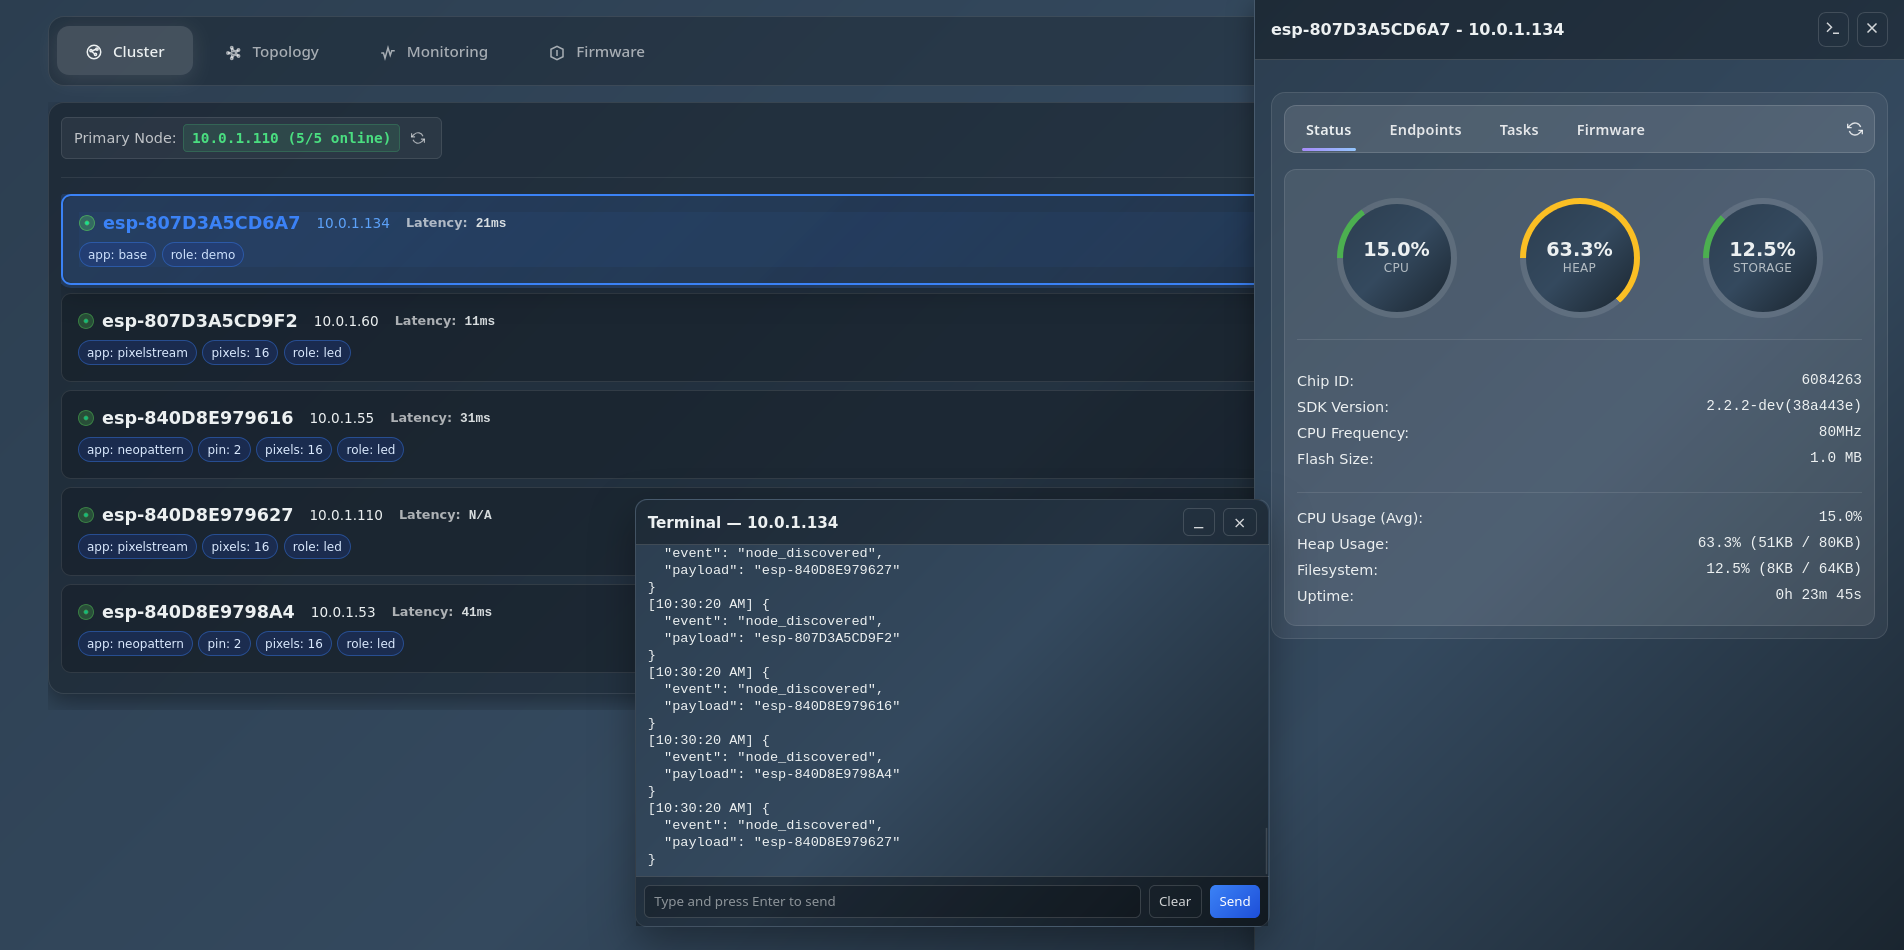Click Clear to empty the terminal output
The height and width of the screenshot is (950, 1904).
click(1174, 901)
